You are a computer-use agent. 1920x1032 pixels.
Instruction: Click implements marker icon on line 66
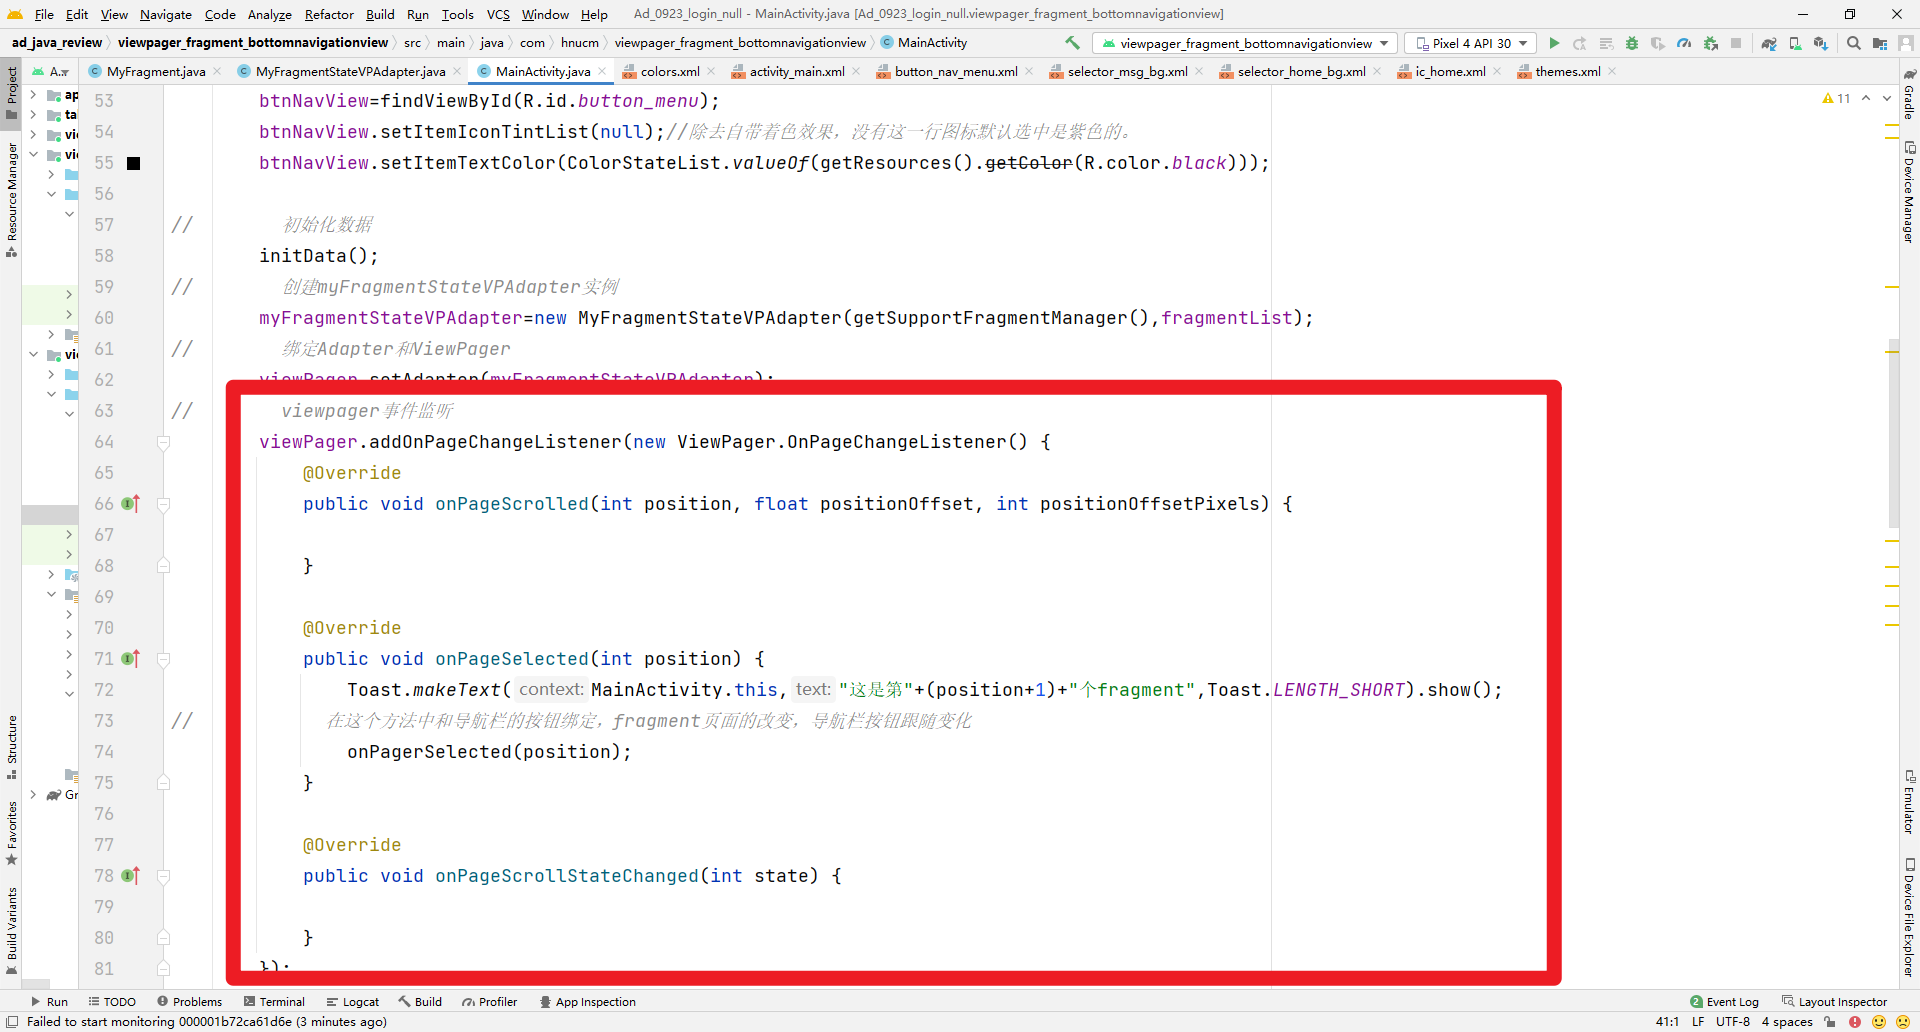131,503
